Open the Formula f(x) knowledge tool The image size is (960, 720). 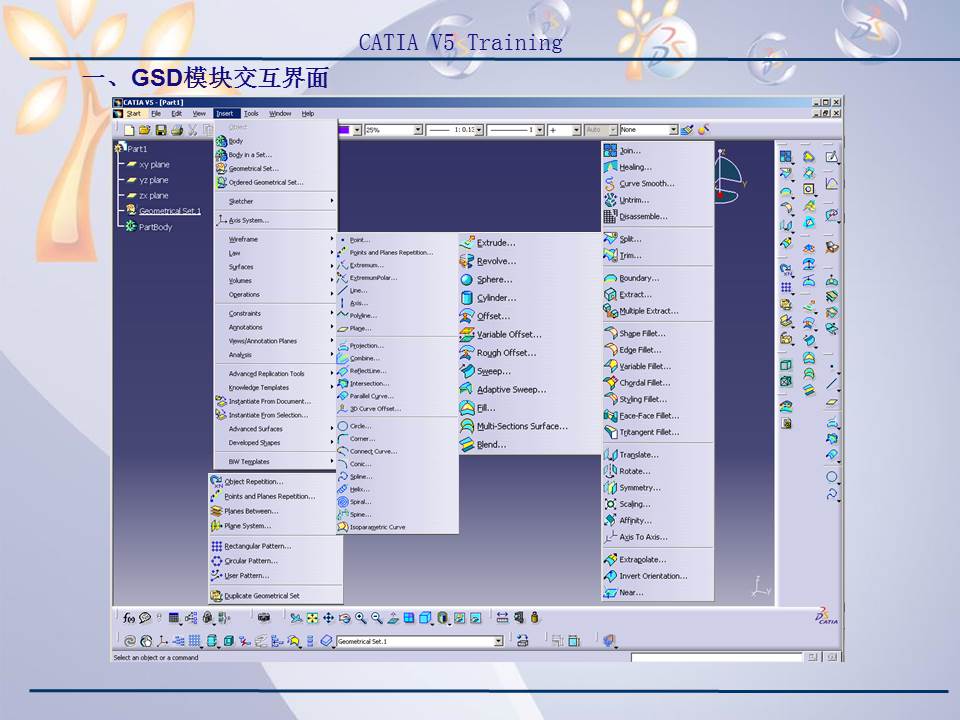click(x=127, y=619)
